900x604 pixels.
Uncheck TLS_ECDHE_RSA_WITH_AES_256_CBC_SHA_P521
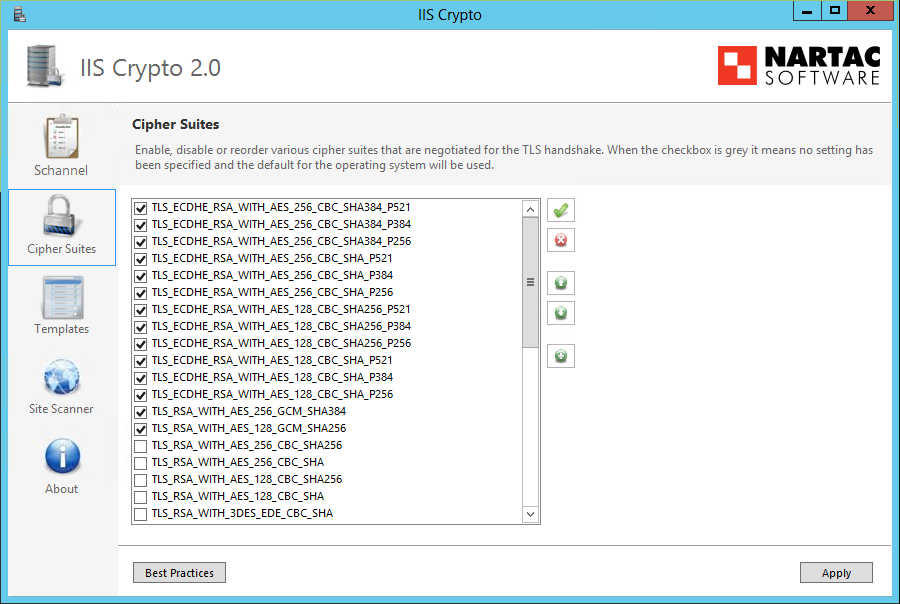[x=141, y=259]
